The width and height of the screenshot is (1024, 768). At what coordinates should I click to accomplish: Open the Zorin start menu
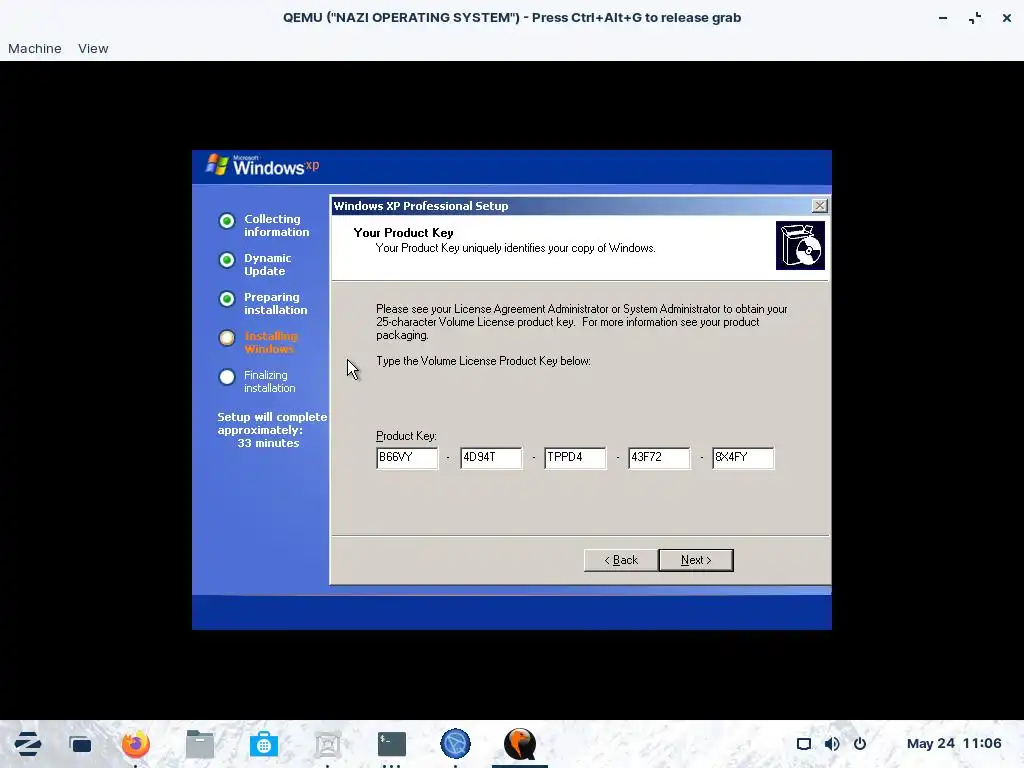[27, 744]
